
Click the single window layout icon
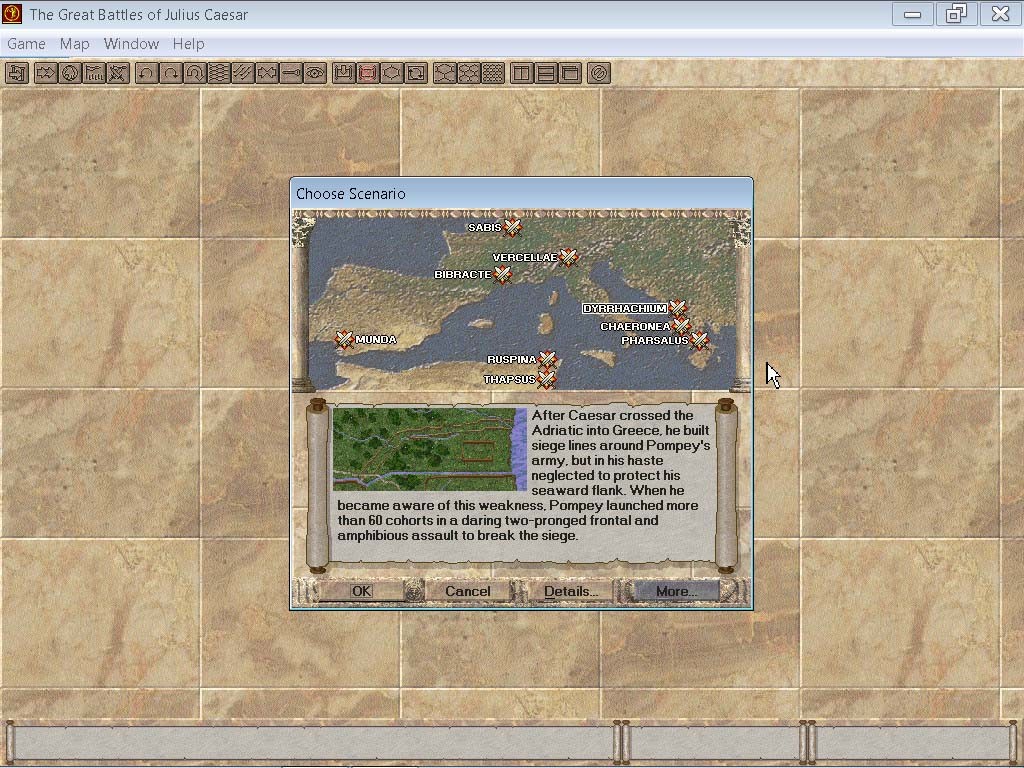[570, 73]
